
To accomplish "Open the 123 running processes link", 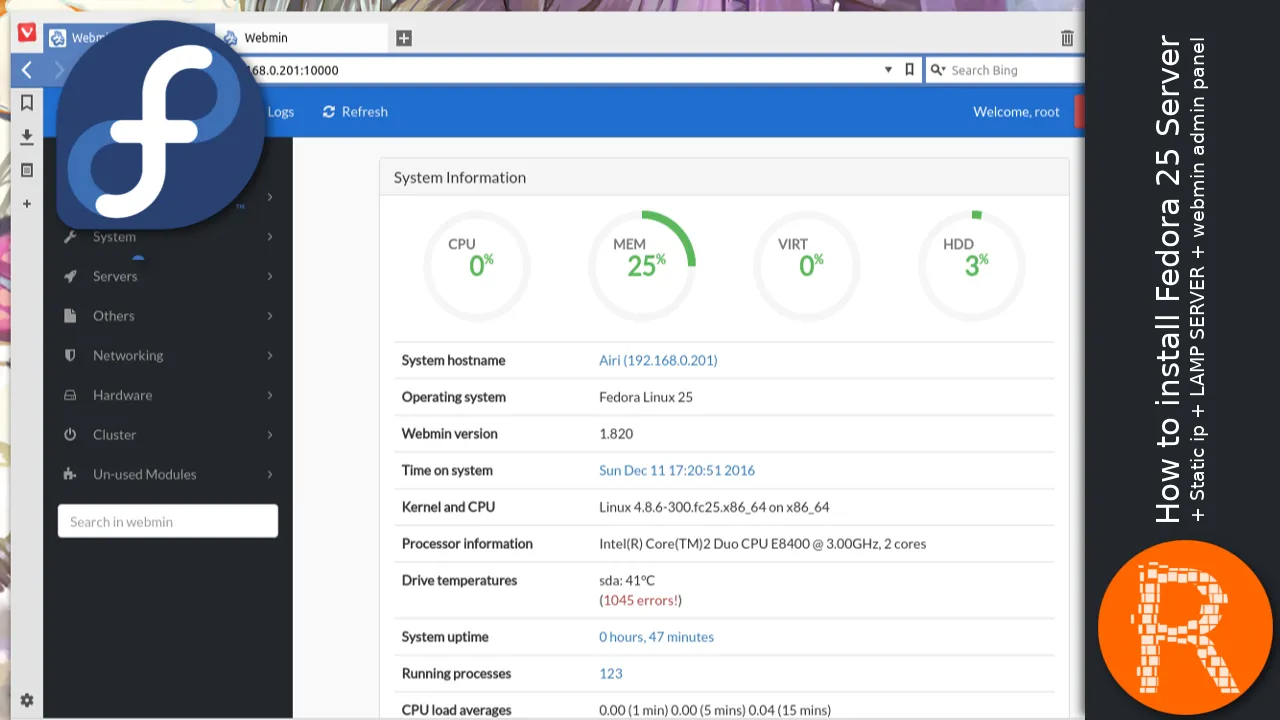I will (611, 674).
